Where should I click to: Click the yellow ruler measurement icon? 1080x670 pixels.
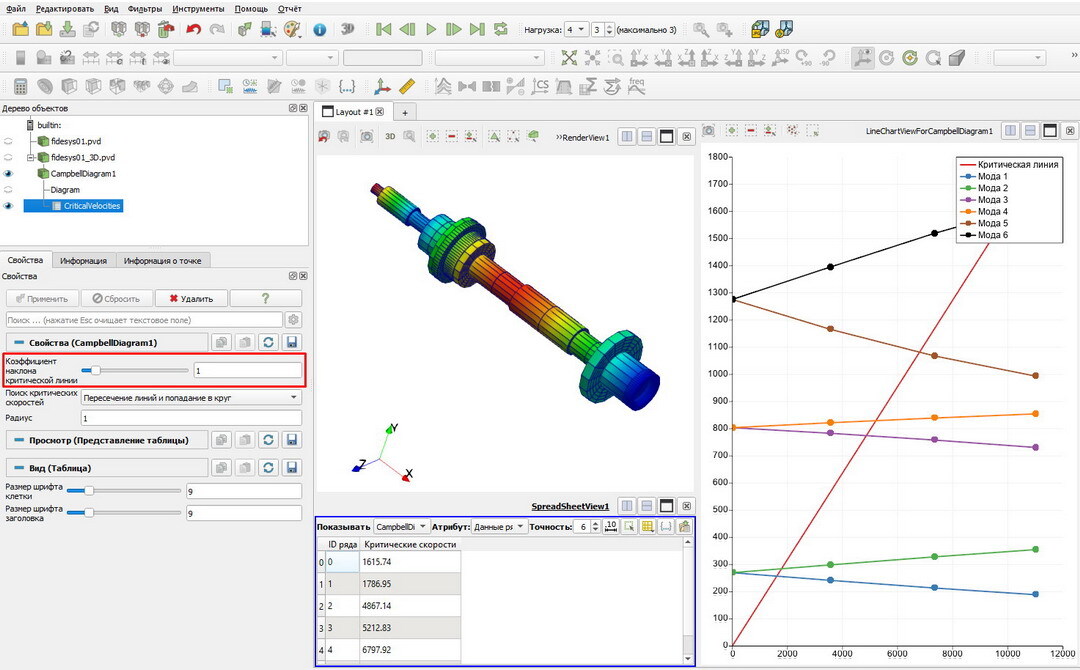407,86
